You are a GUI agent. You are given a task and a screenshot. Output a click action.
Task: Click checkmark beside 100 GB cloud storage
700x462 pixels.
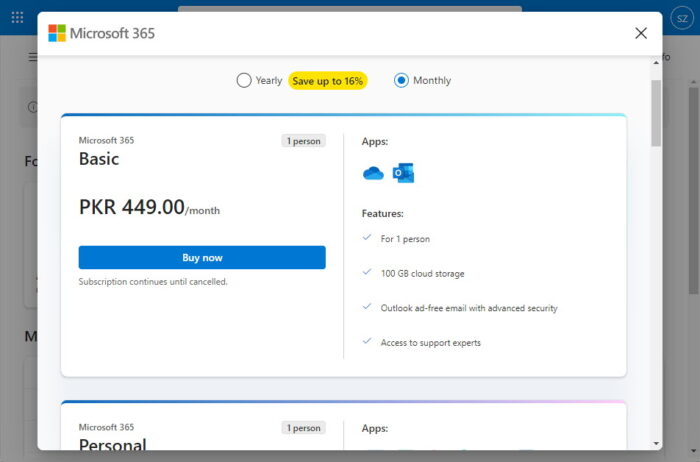click(367, 272)
